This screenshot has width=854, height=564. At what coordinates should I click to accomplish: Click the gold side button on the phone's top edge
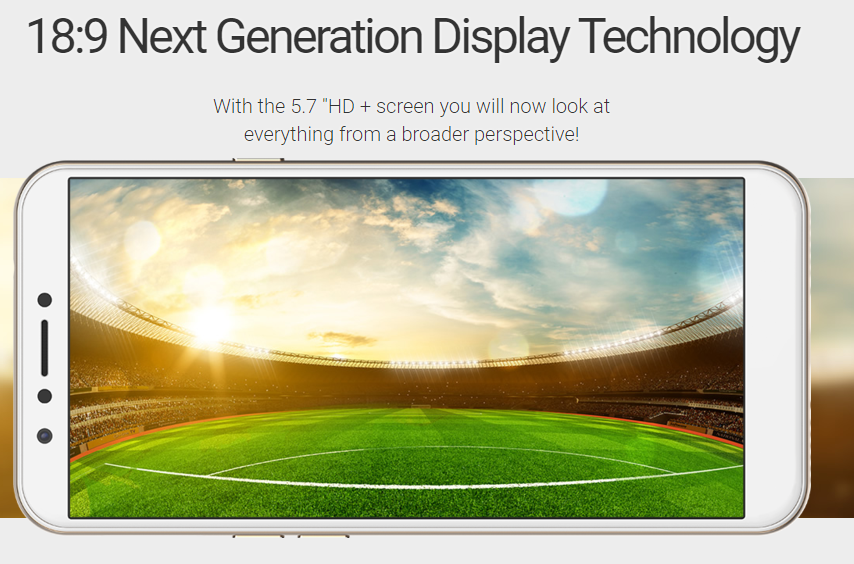258,160
